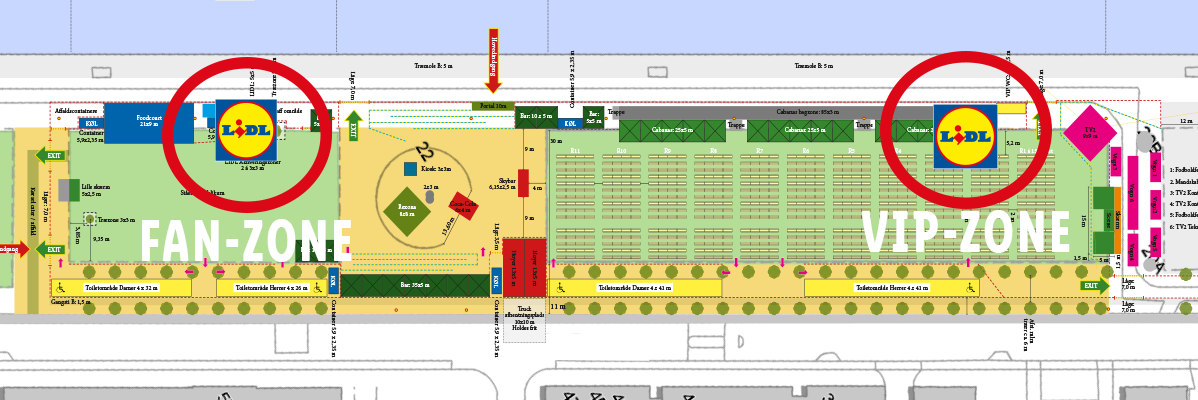The height and width of the screenshot is (400, 1198).
Task: Select the second Cabanas 25x5 m block between the Trappe boxes
Action: pyautogui.click(x=801, y=131)
